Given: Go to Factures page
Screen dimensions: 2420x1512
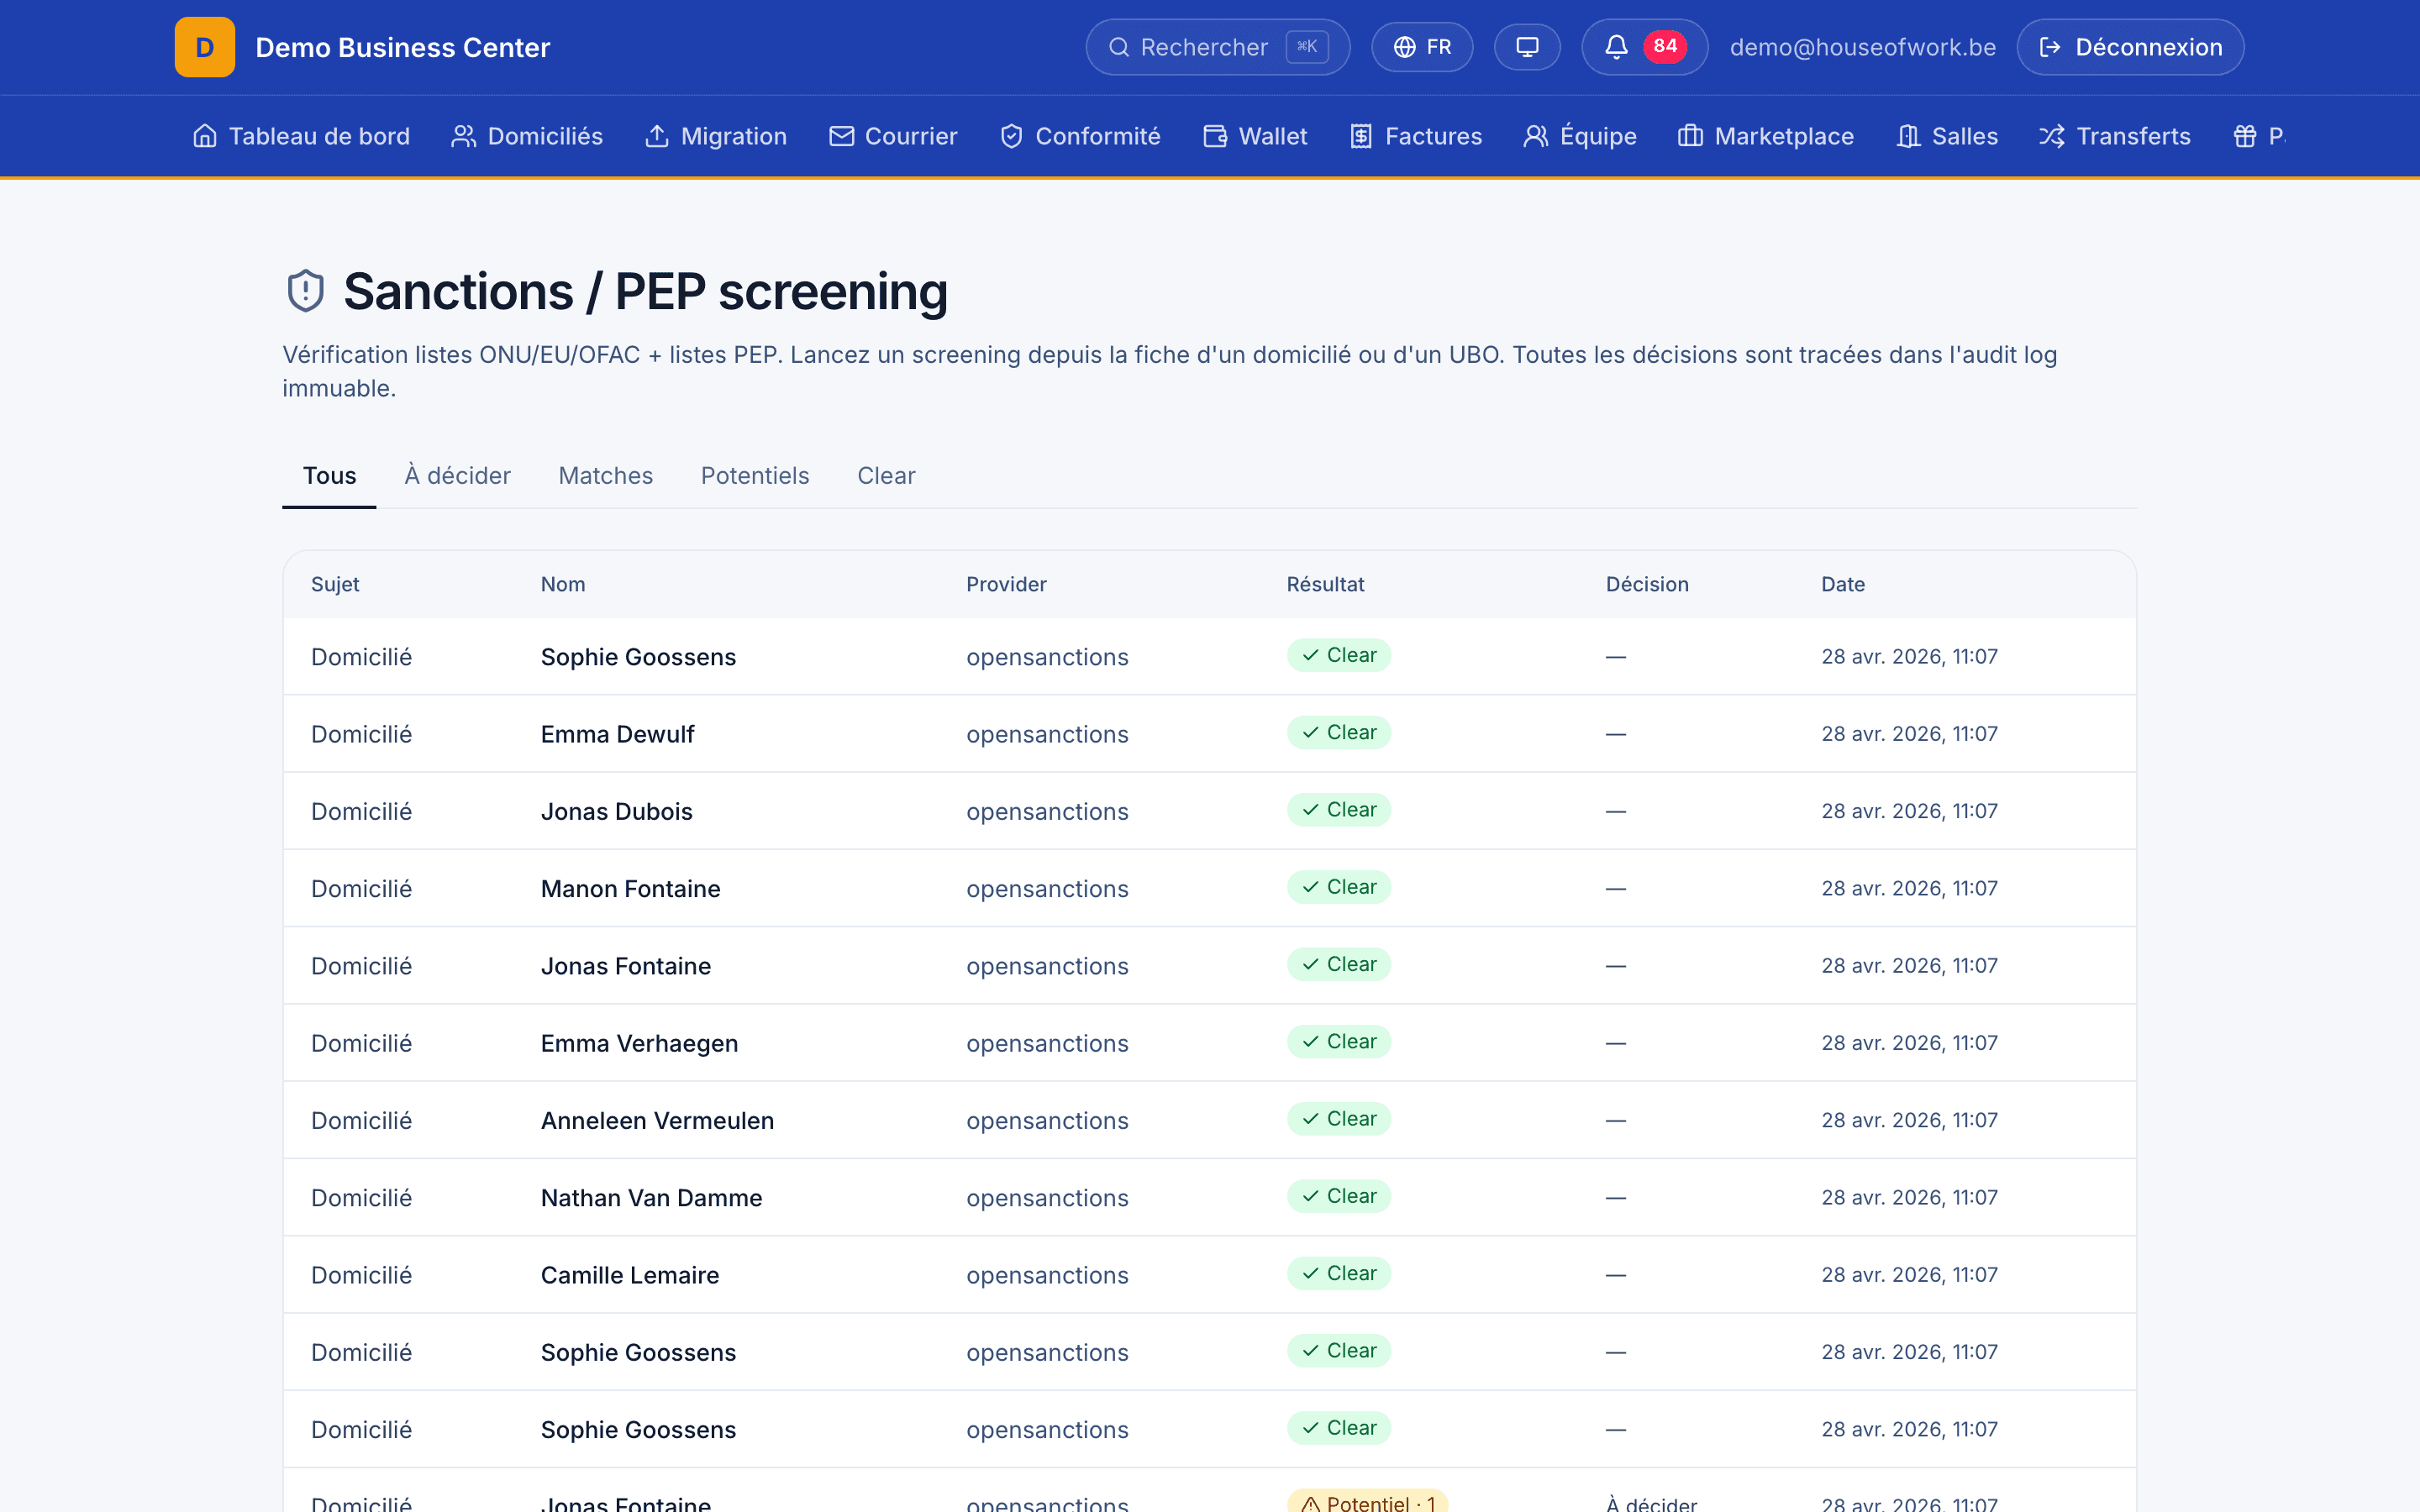Looking at the screenshot, I should pyautogui.click(x=1415, y=136).
